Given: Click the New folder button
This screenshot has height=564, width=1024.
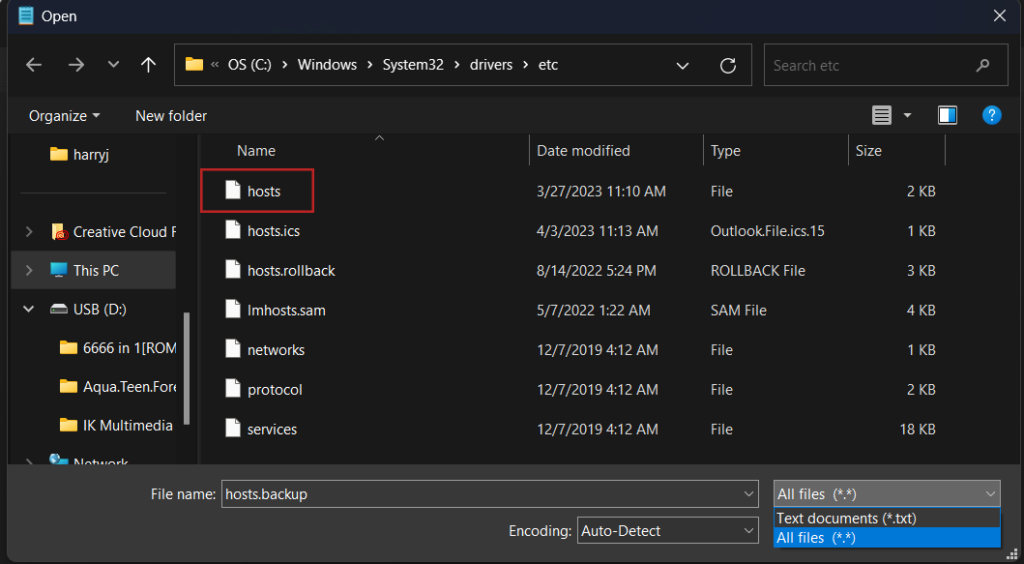Looking at the screenshot, I should (171, 116).
